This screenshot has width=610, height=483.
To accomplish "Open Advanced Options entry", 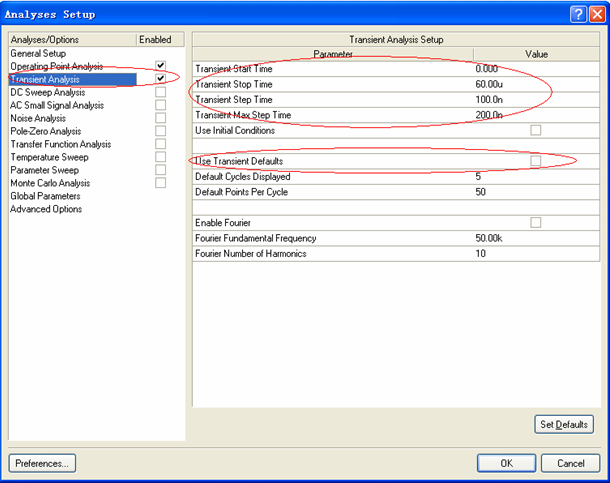I will 46,209.
